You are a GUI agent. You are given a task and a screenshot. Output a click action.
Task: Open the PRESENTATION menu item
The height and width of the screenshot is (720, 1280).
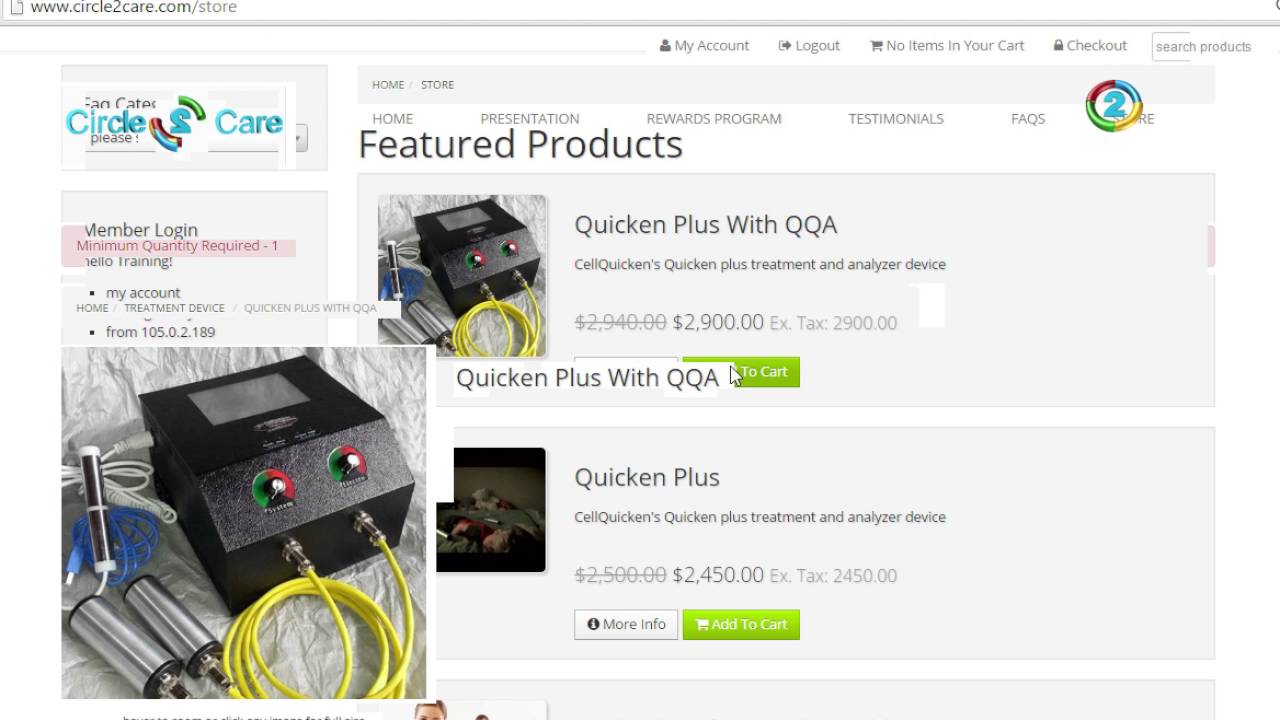coord(529,118)
